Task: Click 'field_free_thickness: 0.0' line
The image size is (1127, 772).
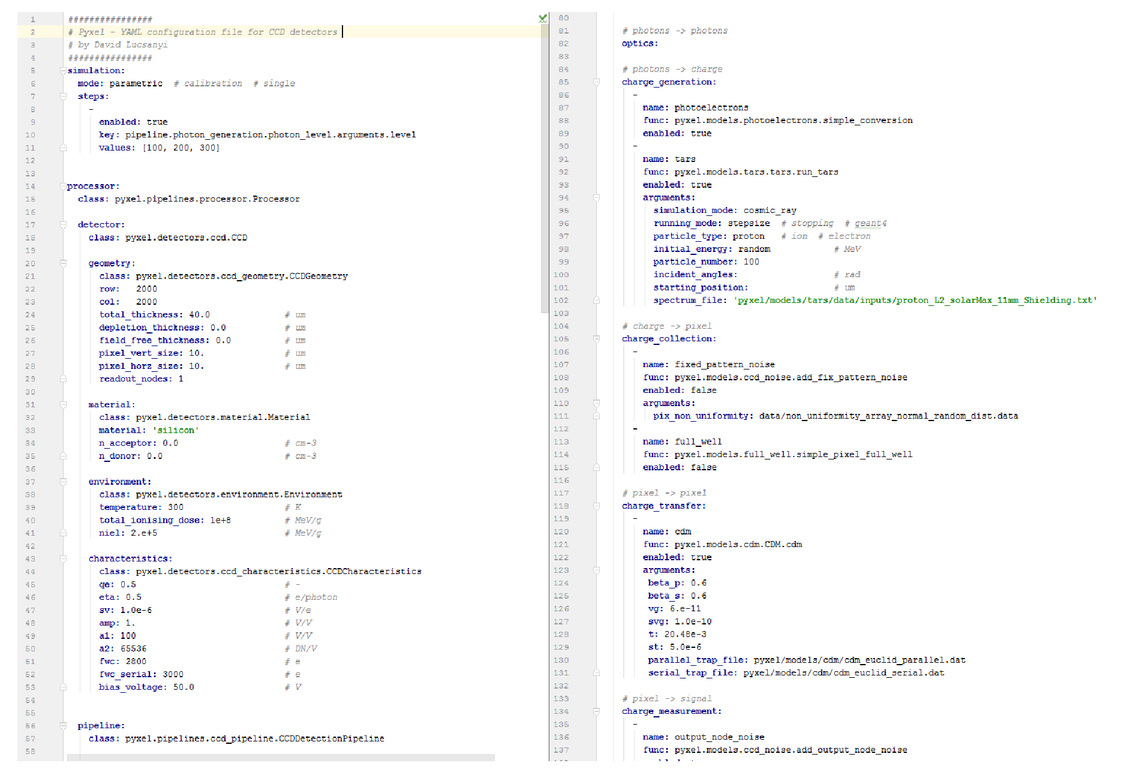Action: pos(165,341)
